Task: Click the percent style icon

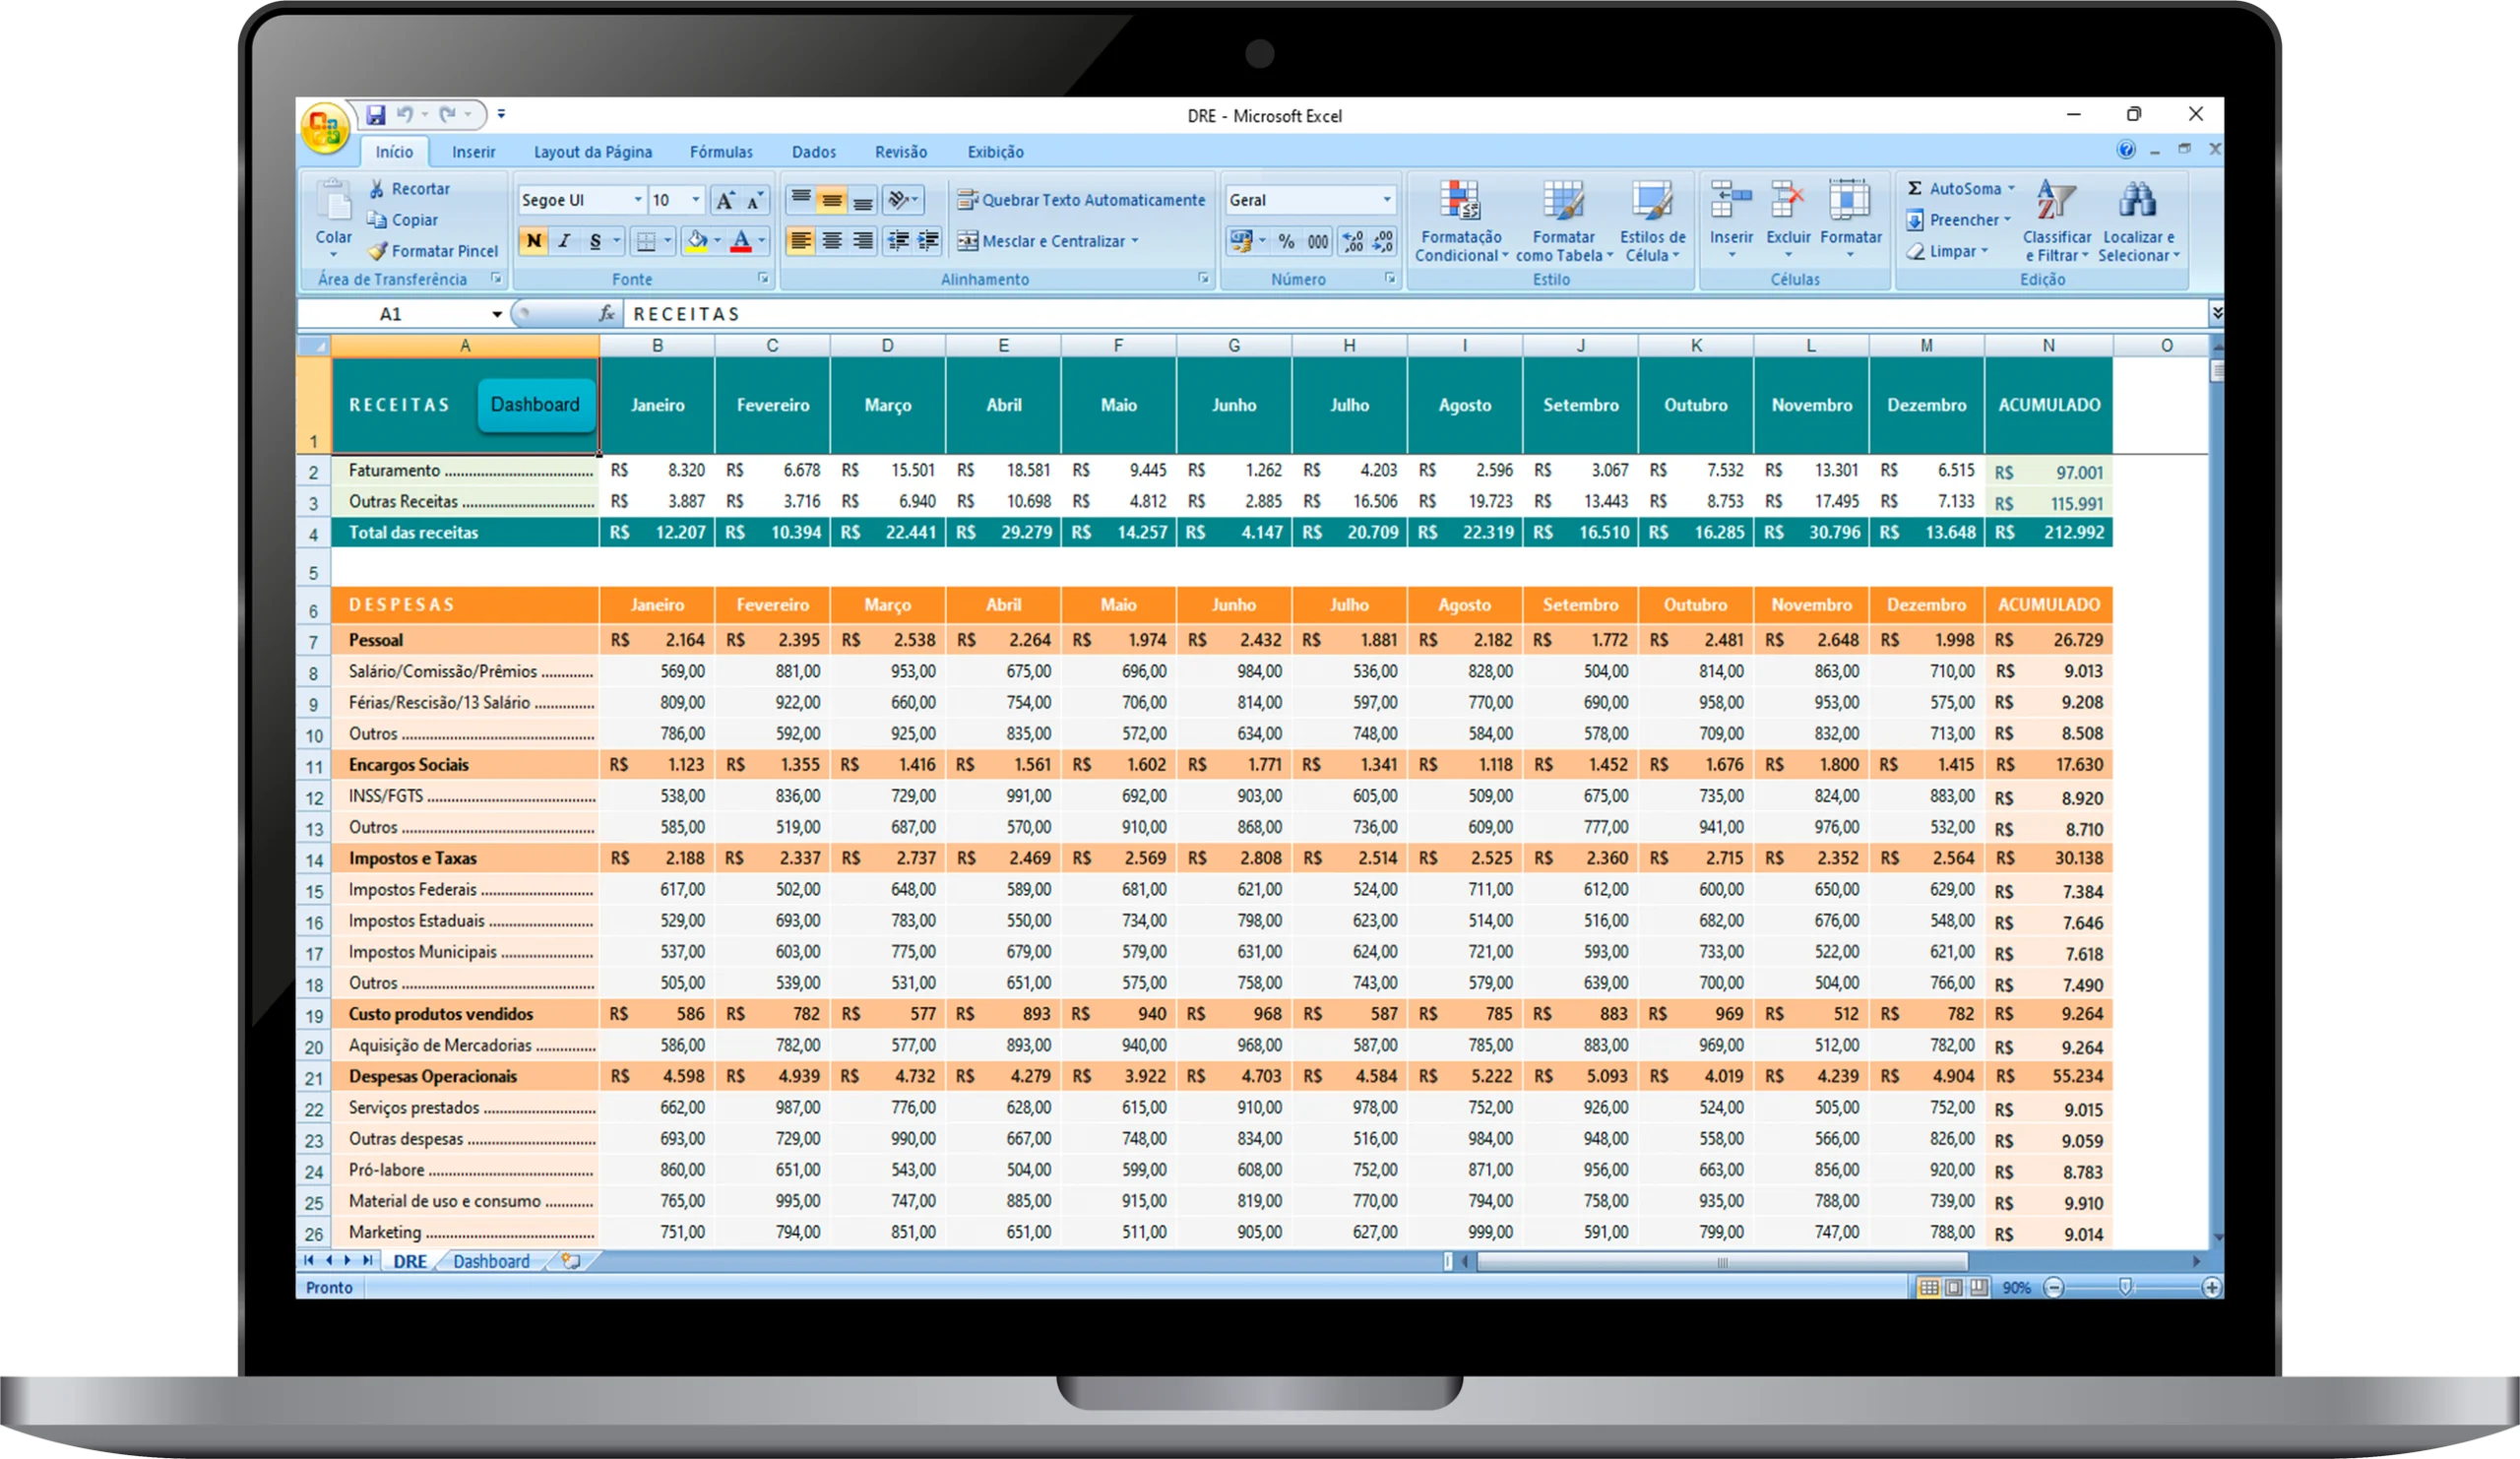Action: (1286, 241)
